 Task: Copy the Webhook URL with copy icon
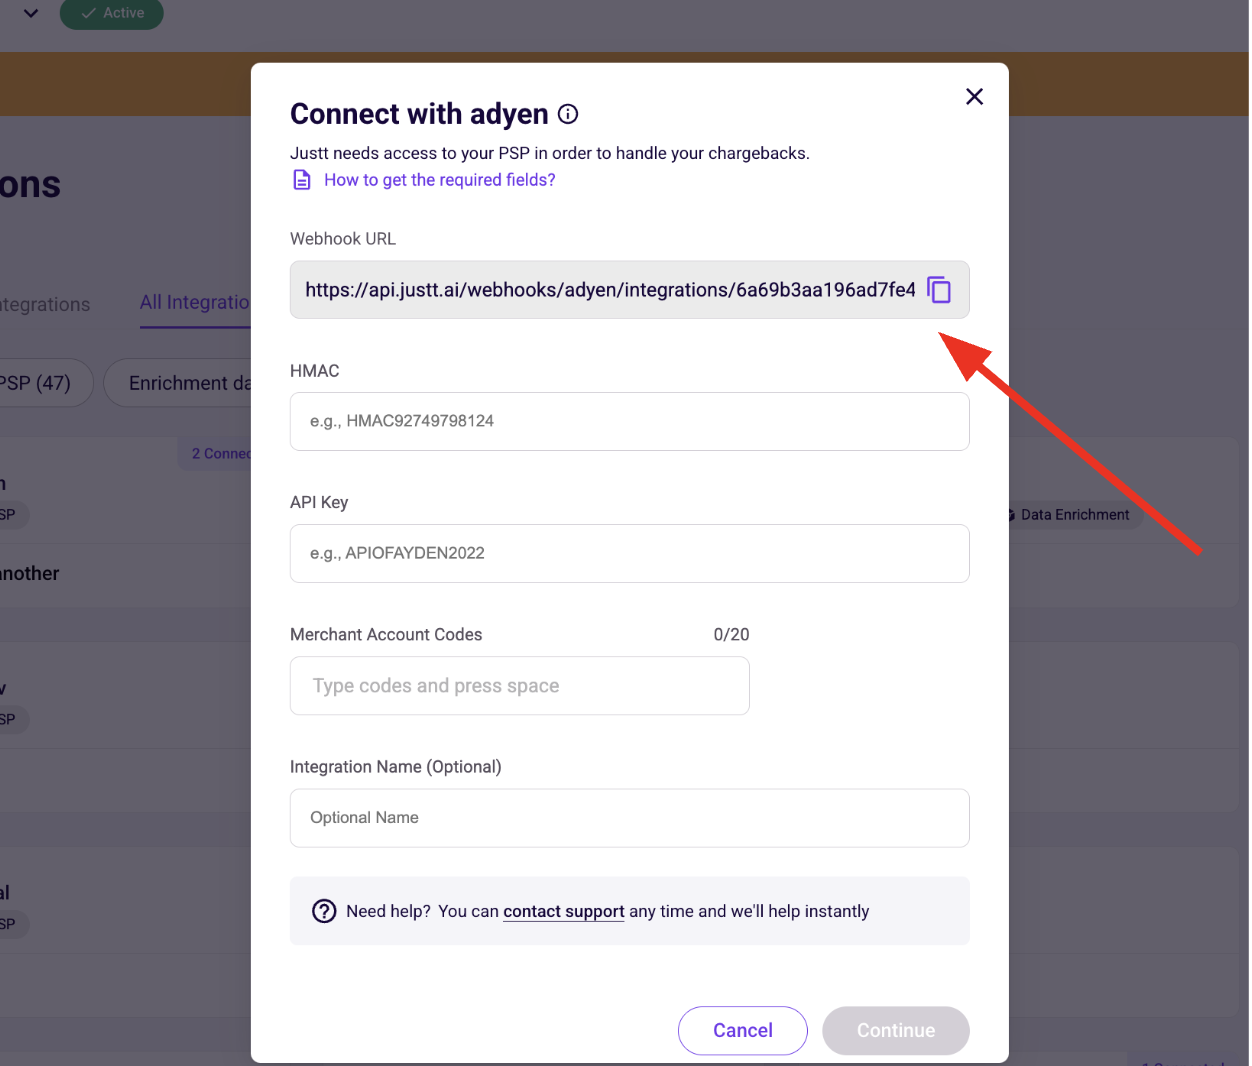(939, 290)
